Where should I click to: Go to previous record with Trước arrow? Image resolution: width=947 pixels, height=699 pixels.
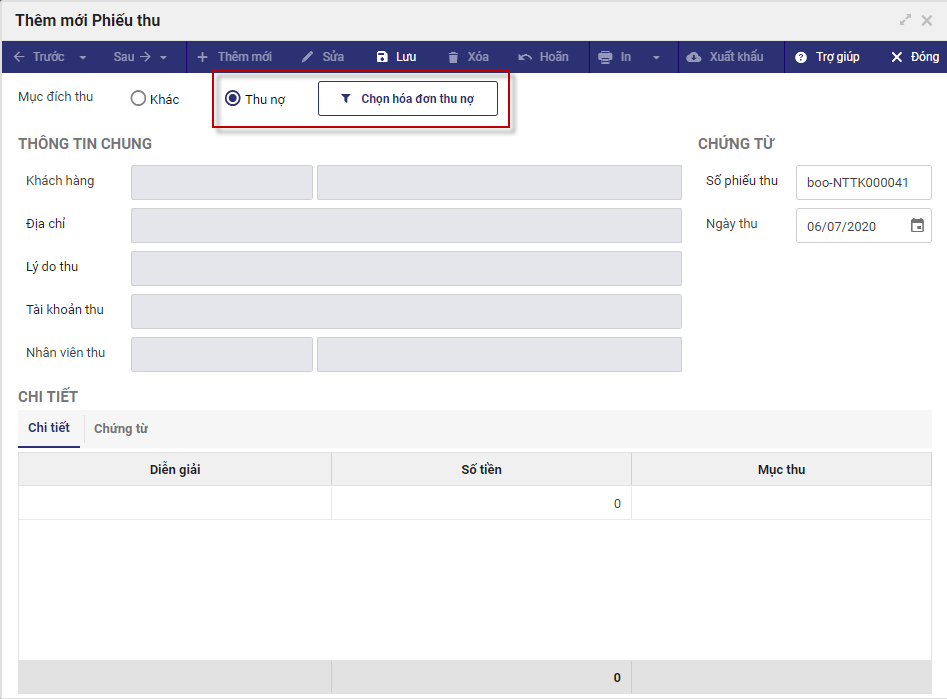[x=39, y=57]
